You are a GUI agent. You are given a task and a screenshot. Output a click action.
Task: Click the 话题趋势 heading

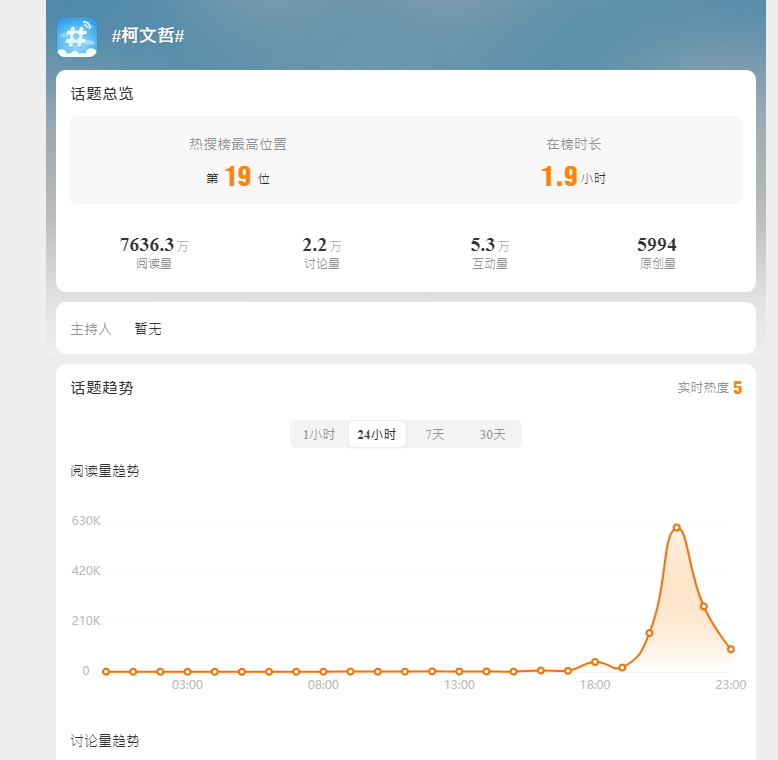click(102, 387)
